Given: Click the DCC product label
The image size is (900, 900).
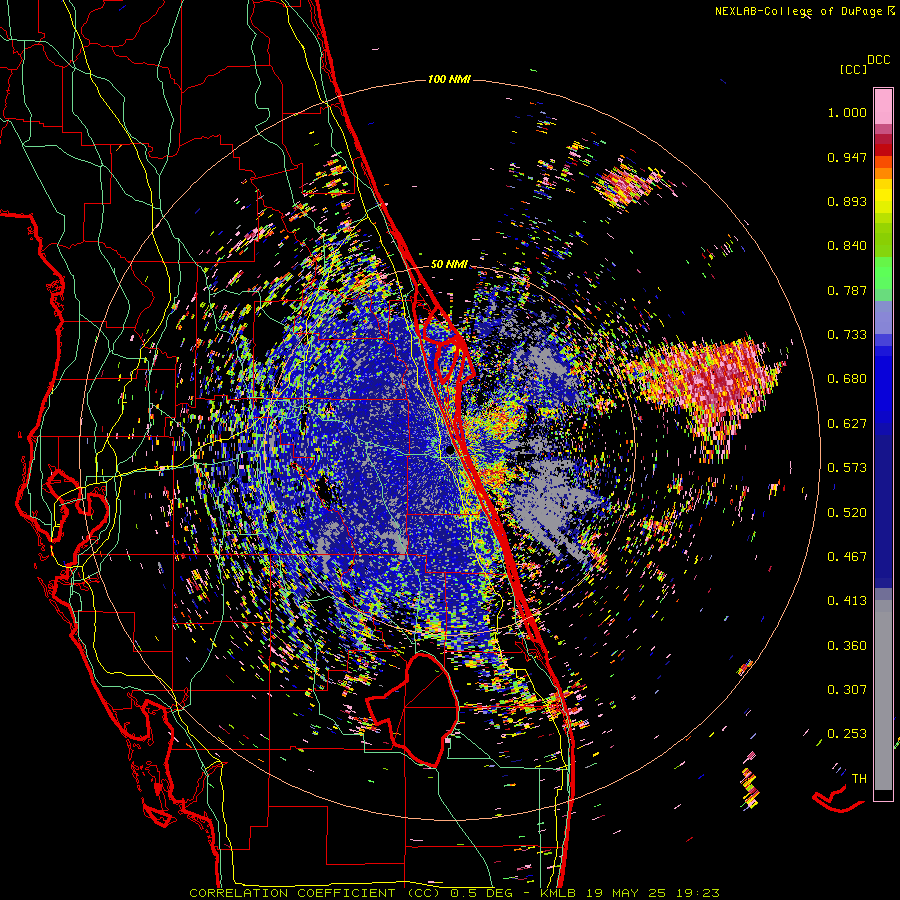Looking at the screenshot, I should pyautogui.click(x=878, y=60).
